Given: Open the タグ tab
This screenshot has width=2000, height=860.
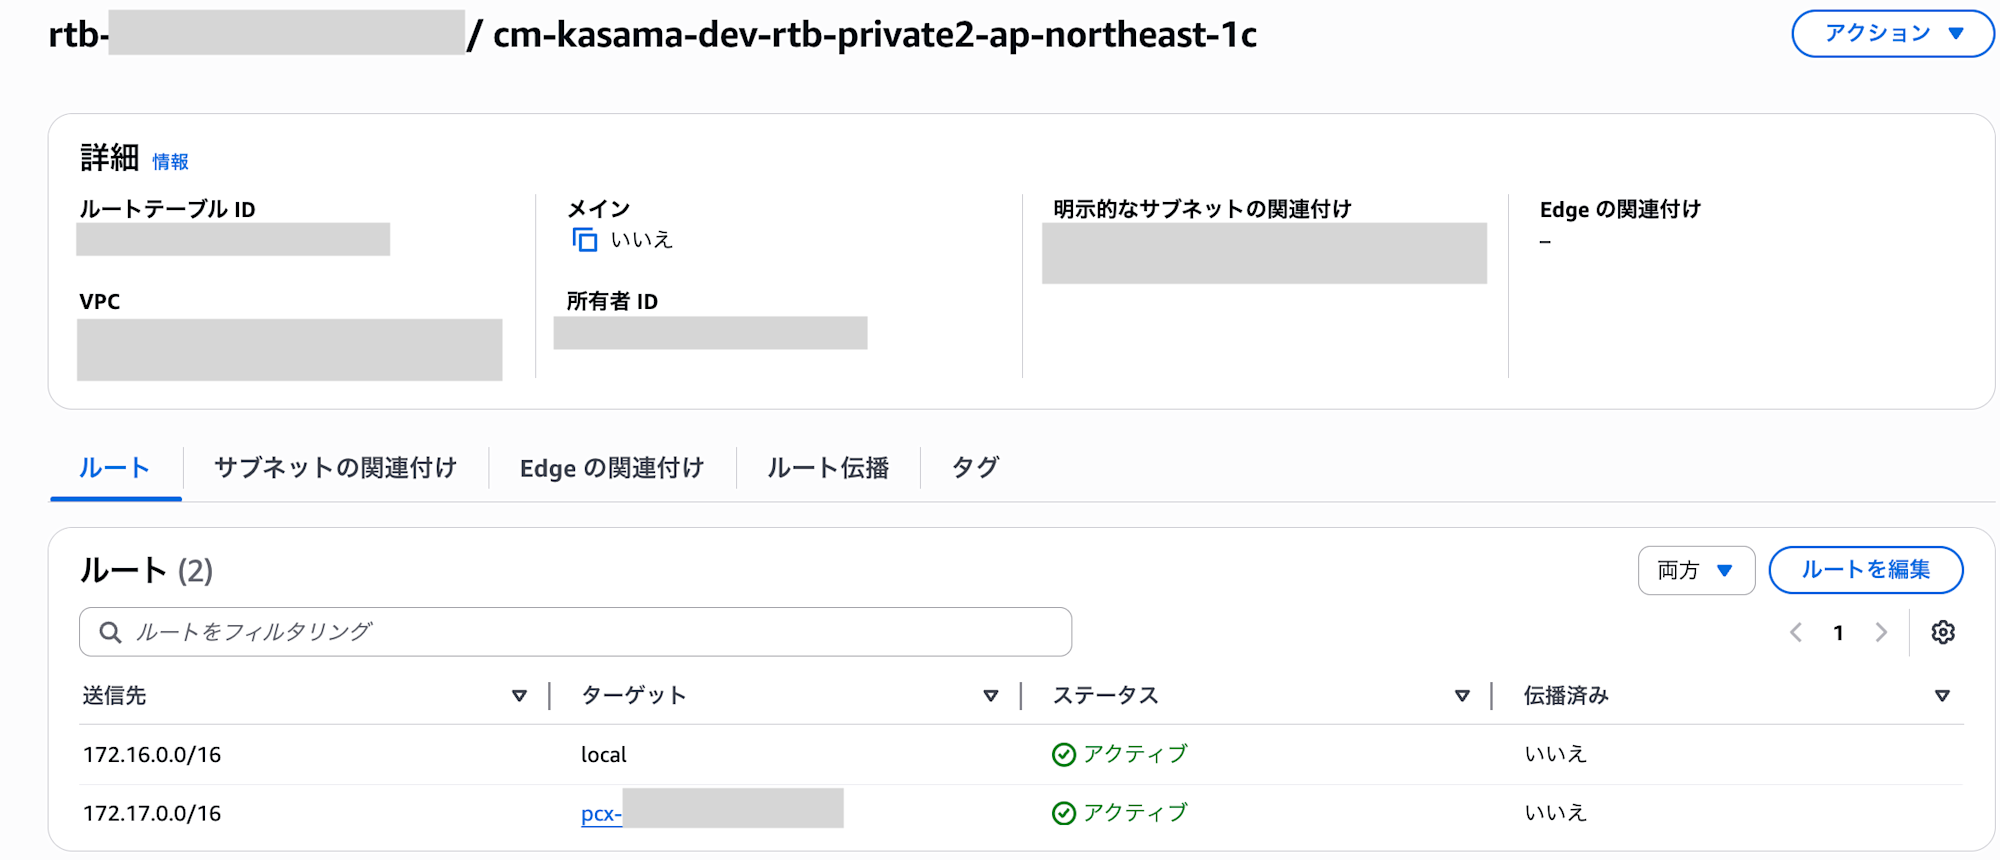Looking at the screenshot, I should click(975, 467).
